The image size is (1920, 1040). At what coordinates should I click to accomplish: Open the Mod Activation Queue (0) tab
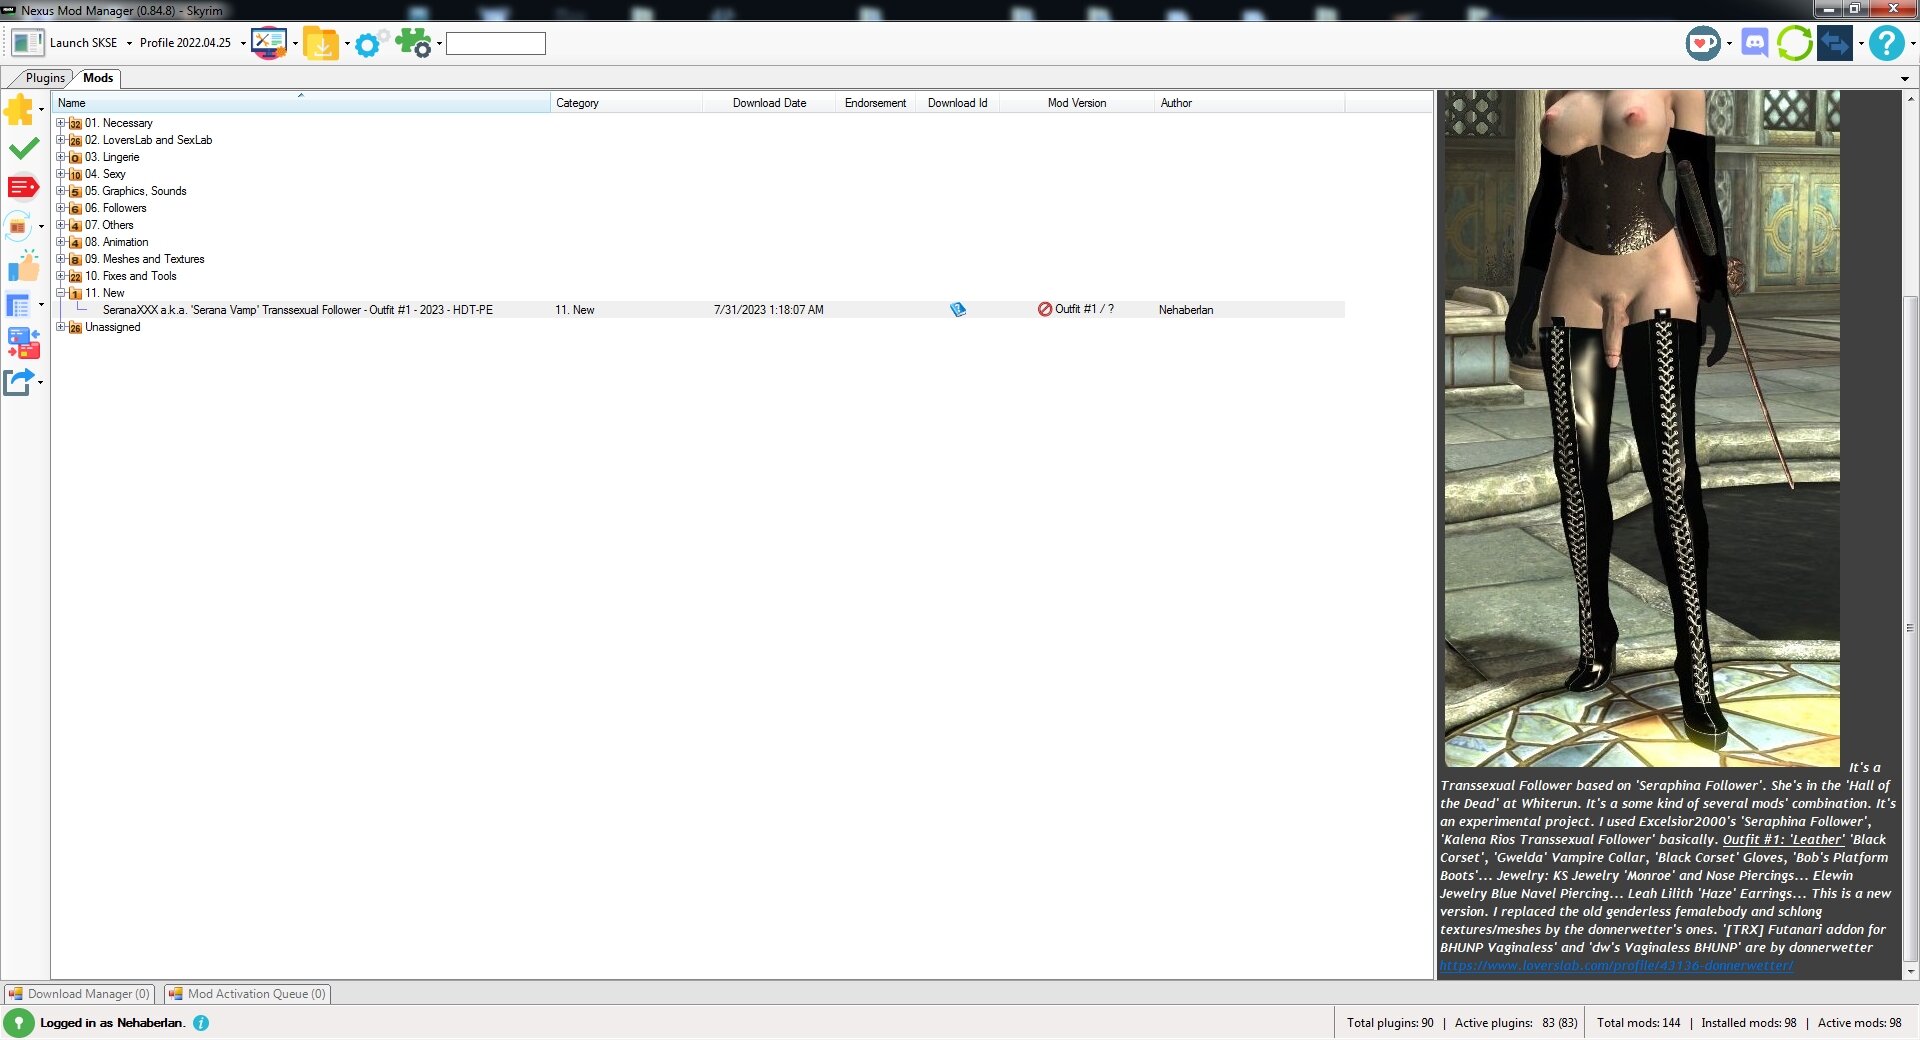click(x=247, y=994)
